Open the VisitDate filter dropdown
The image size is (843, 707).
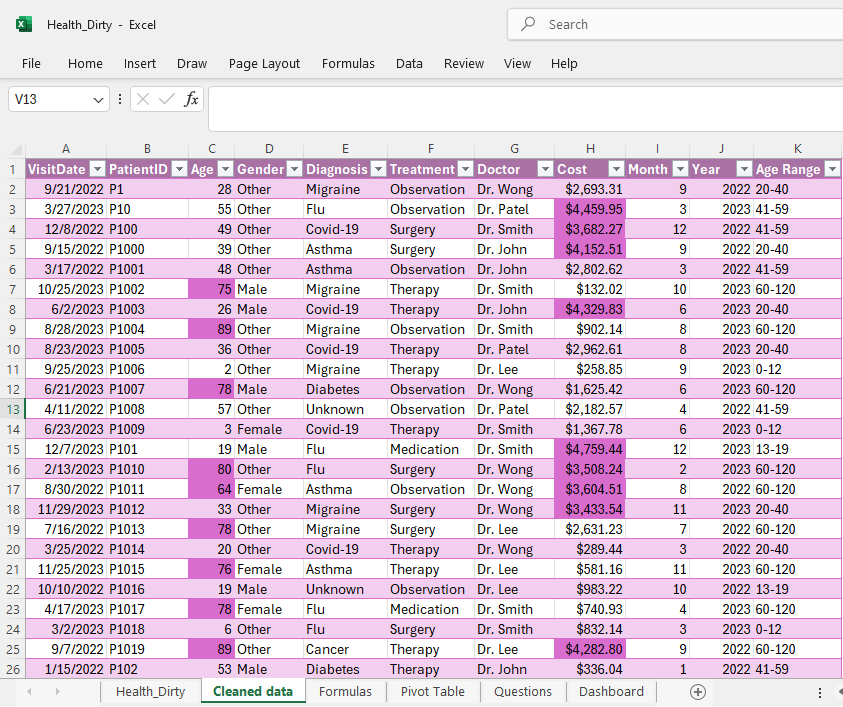(97, 169)
